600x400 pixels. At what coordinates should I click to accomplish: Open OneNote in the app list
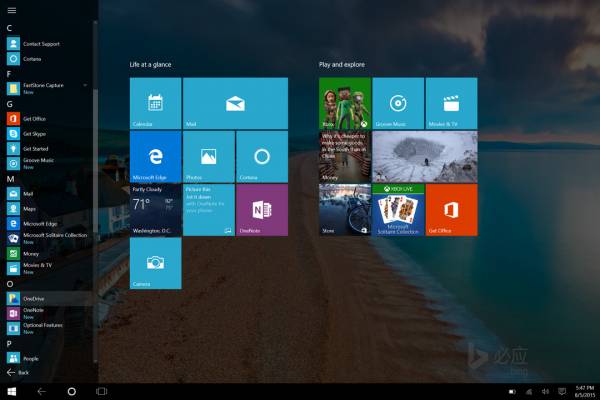(48, 313)
